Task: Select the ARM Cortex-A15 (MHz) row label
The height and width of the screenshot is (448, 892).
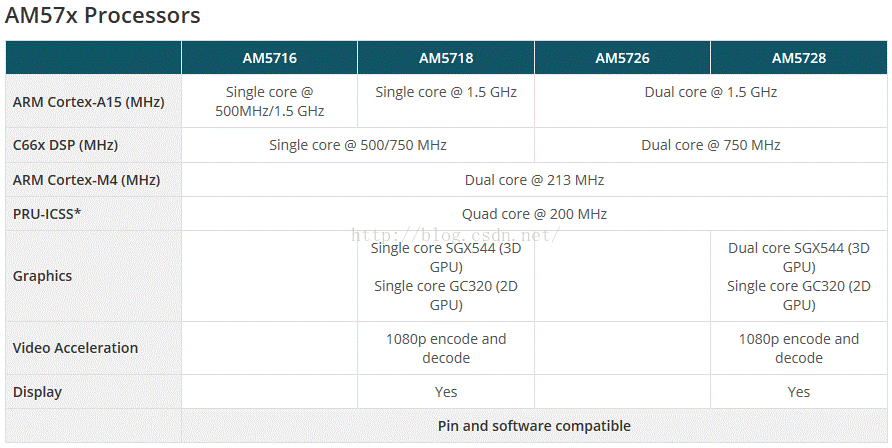Action: (x=89, y=102)
